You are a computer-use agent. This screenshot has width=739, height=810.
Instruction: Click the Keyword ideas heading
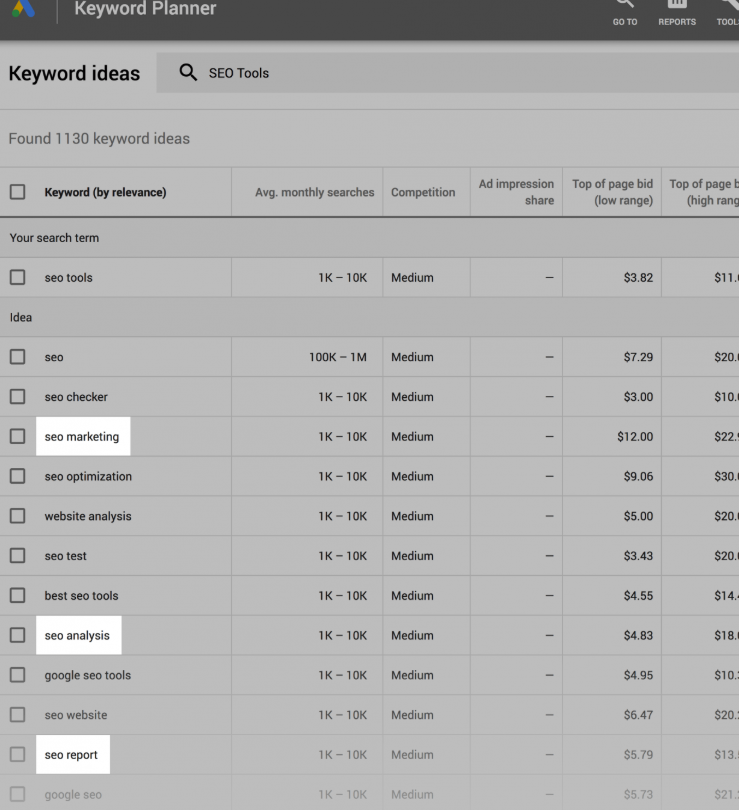pos(74,73)
